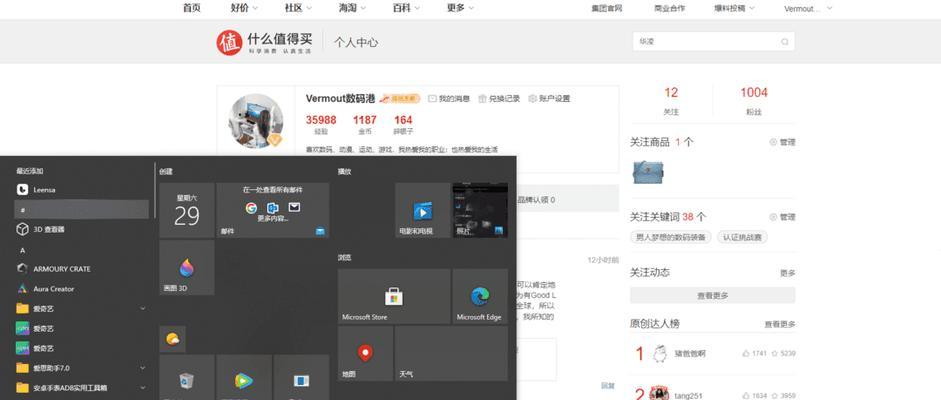Screen dimensions: 941x400
Task: Click 管理 next to 关注商品
Action: click(783, 142)
